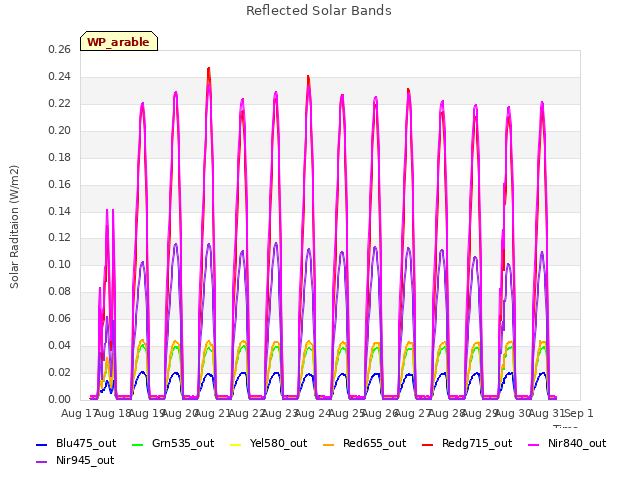Click the WP_arable annotation label
Image resolution: width=640 pixels, height=480 pixels.
[119, 41]
